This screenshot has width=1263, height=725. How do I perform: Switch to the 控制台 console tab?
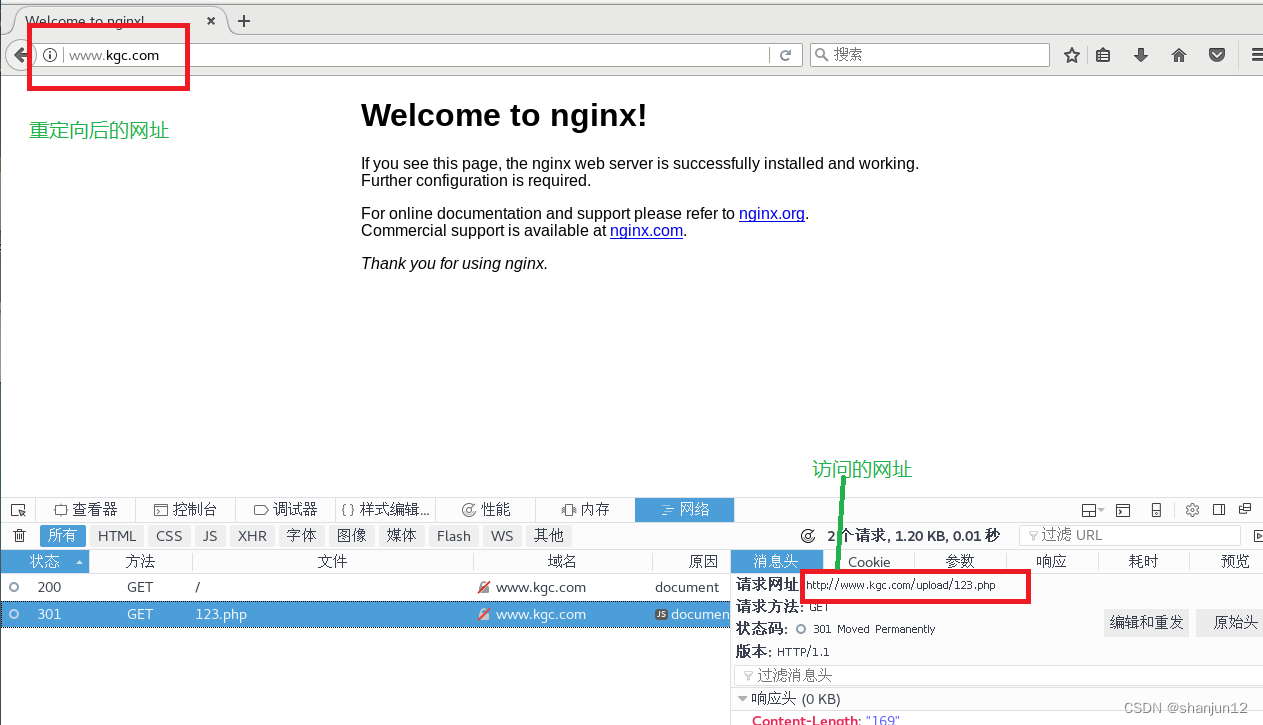point(184,510)
